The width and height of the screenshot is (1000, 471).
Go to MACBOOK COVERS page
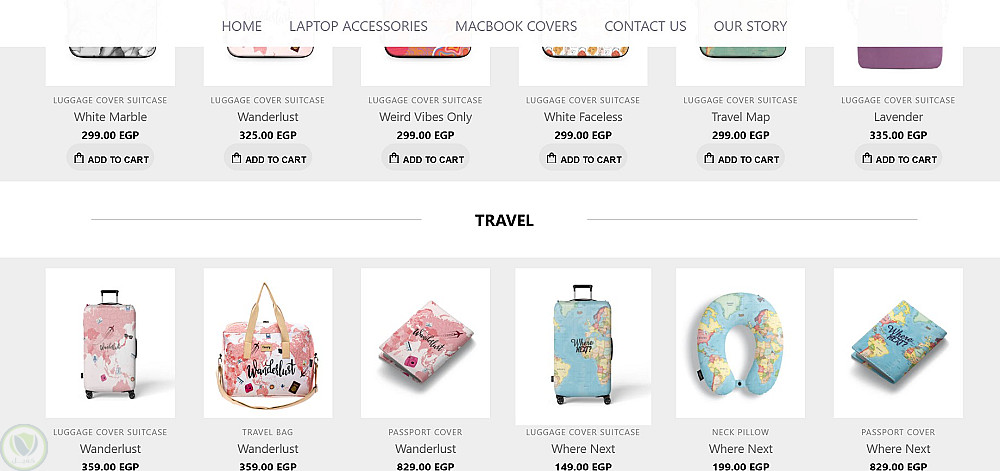point(516,26)
